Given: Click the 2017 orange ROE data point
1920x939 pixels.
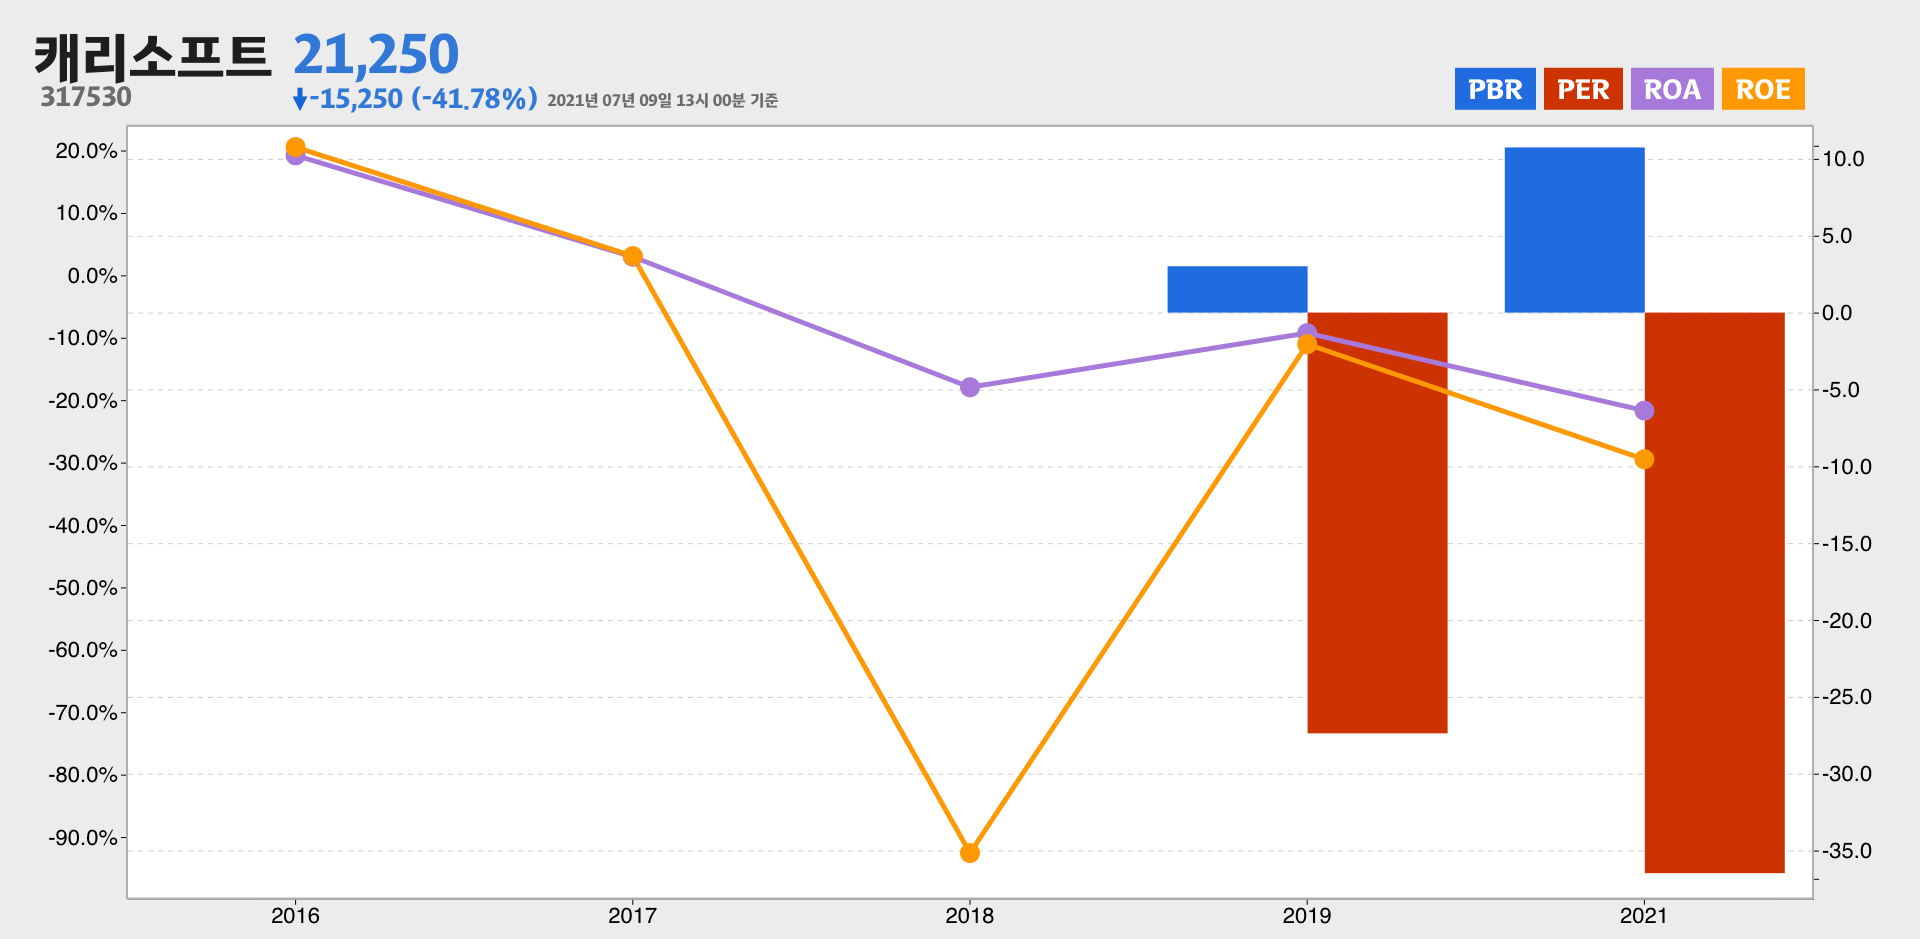Looking at the screenshot, I should tap(633, 256).
